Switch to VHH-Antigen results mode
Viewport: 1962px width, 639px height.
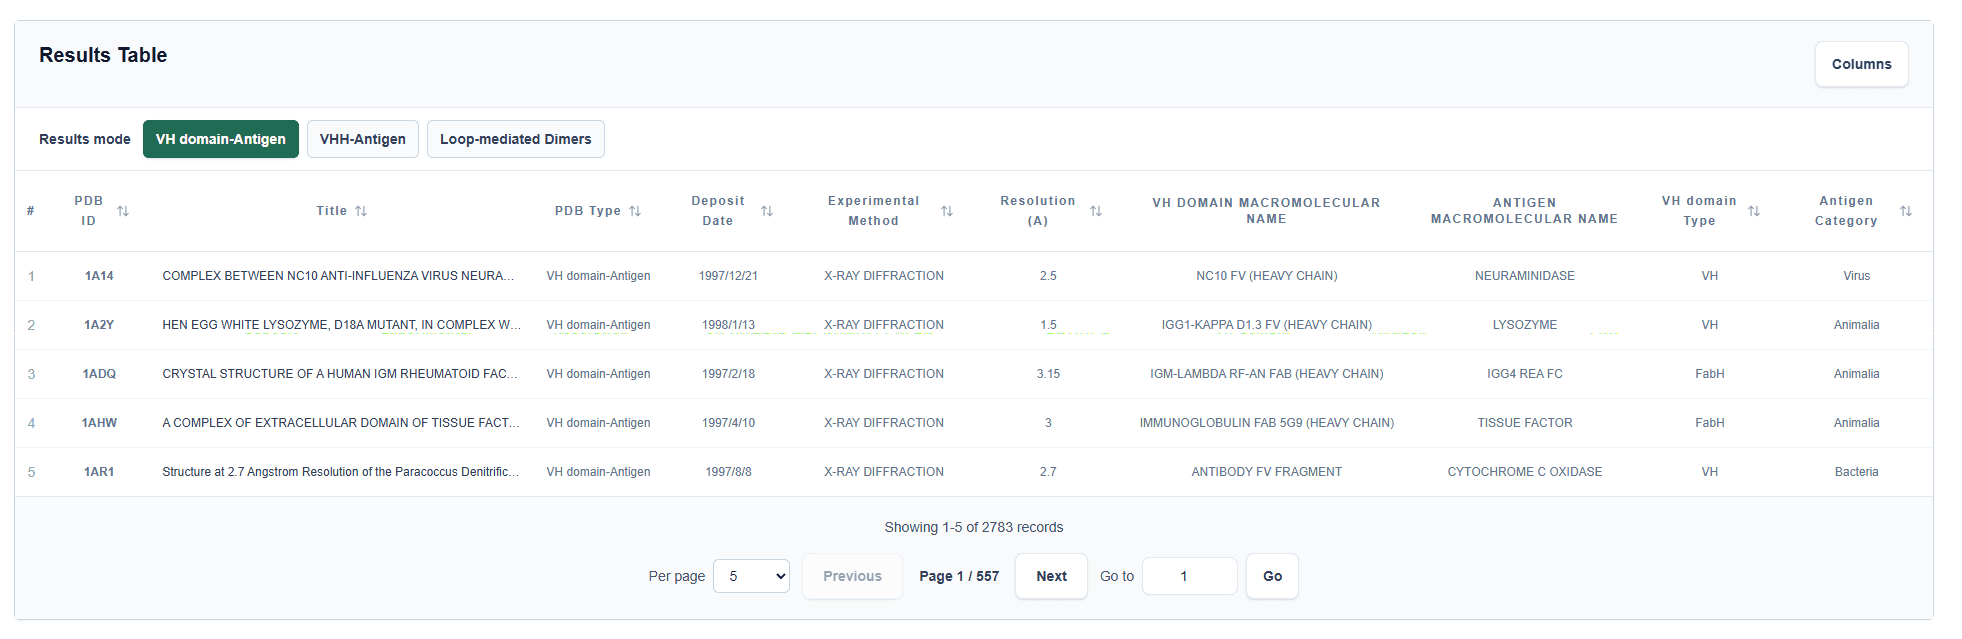pyautogui.click(x=363, y=139)
